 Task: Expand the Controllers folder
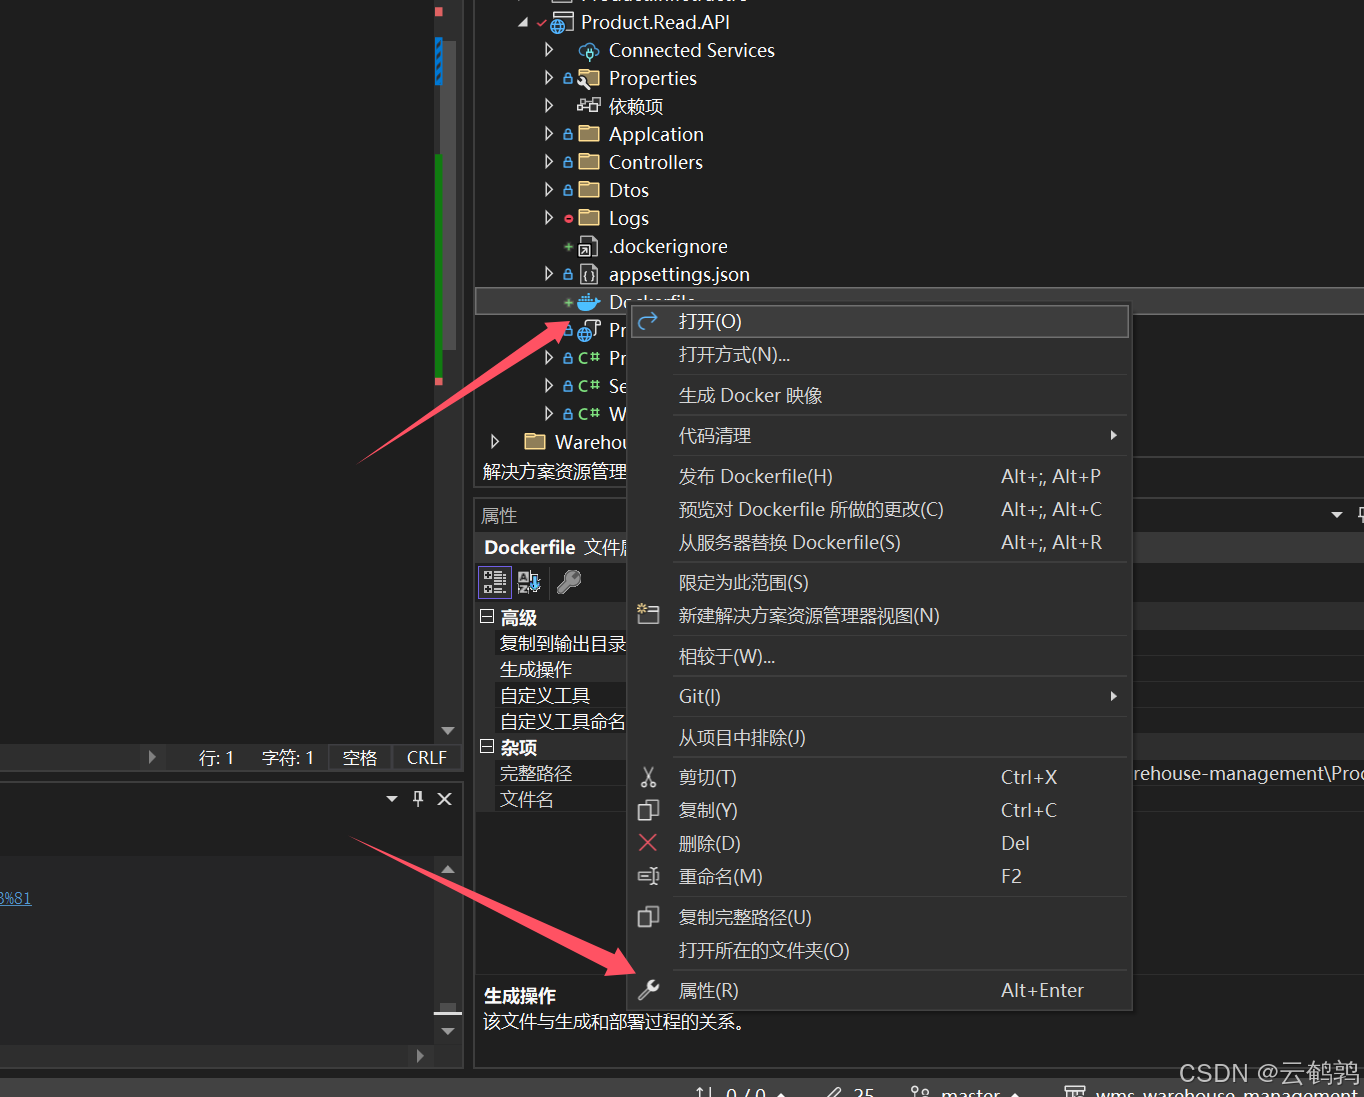click(547, 161)
